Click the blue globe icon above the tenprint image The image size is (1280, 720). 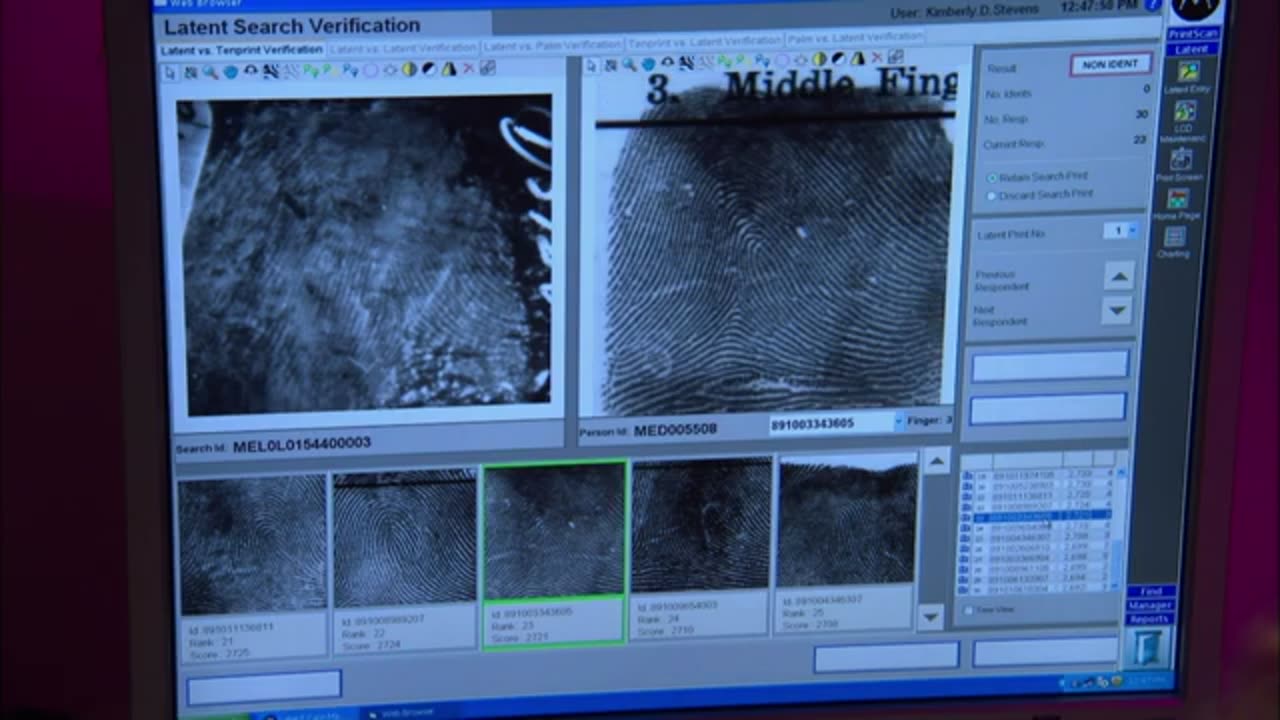[649, 64]
